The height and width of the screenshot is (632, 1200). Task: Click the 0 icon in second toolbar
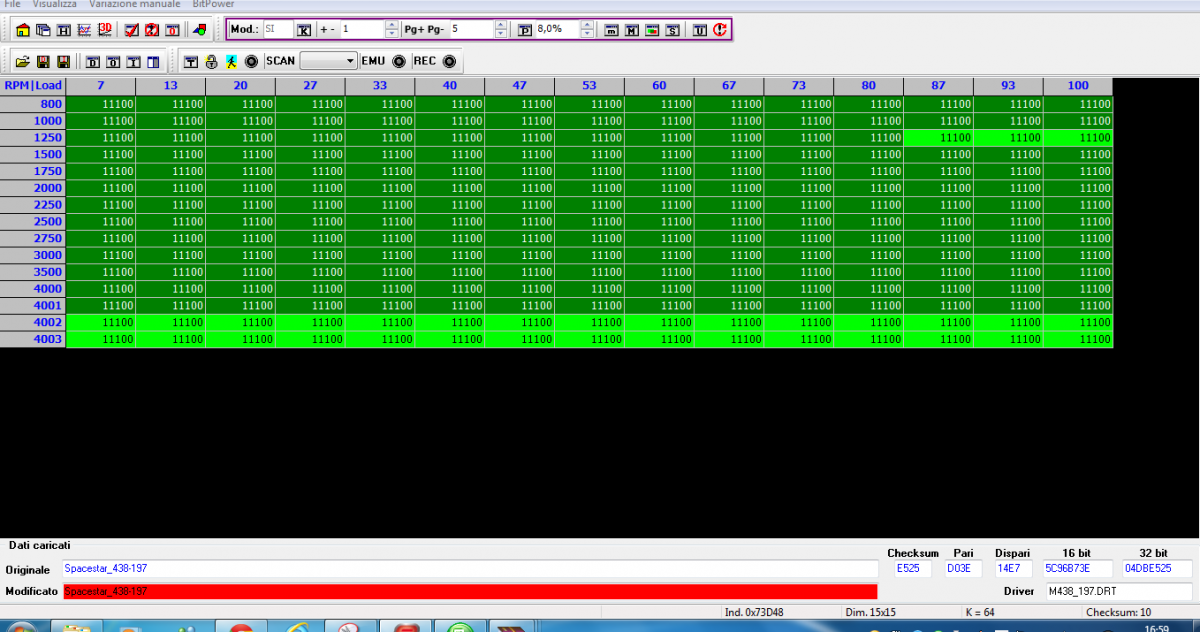[x=112, y=61]
